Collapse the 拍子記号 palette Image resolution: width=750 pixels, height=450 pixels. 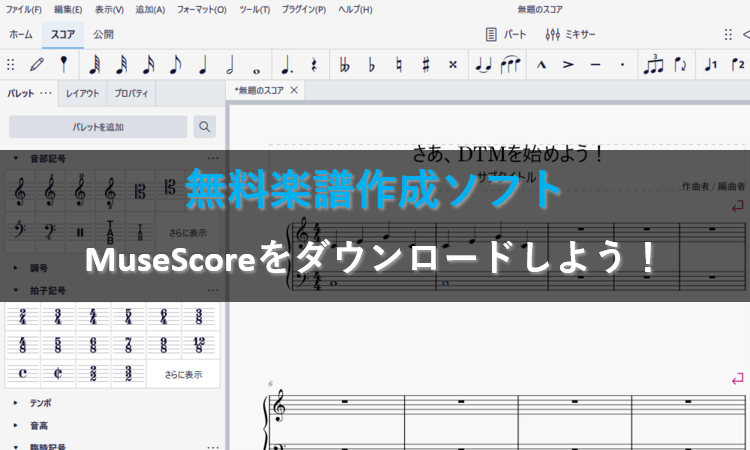(15, 290)
